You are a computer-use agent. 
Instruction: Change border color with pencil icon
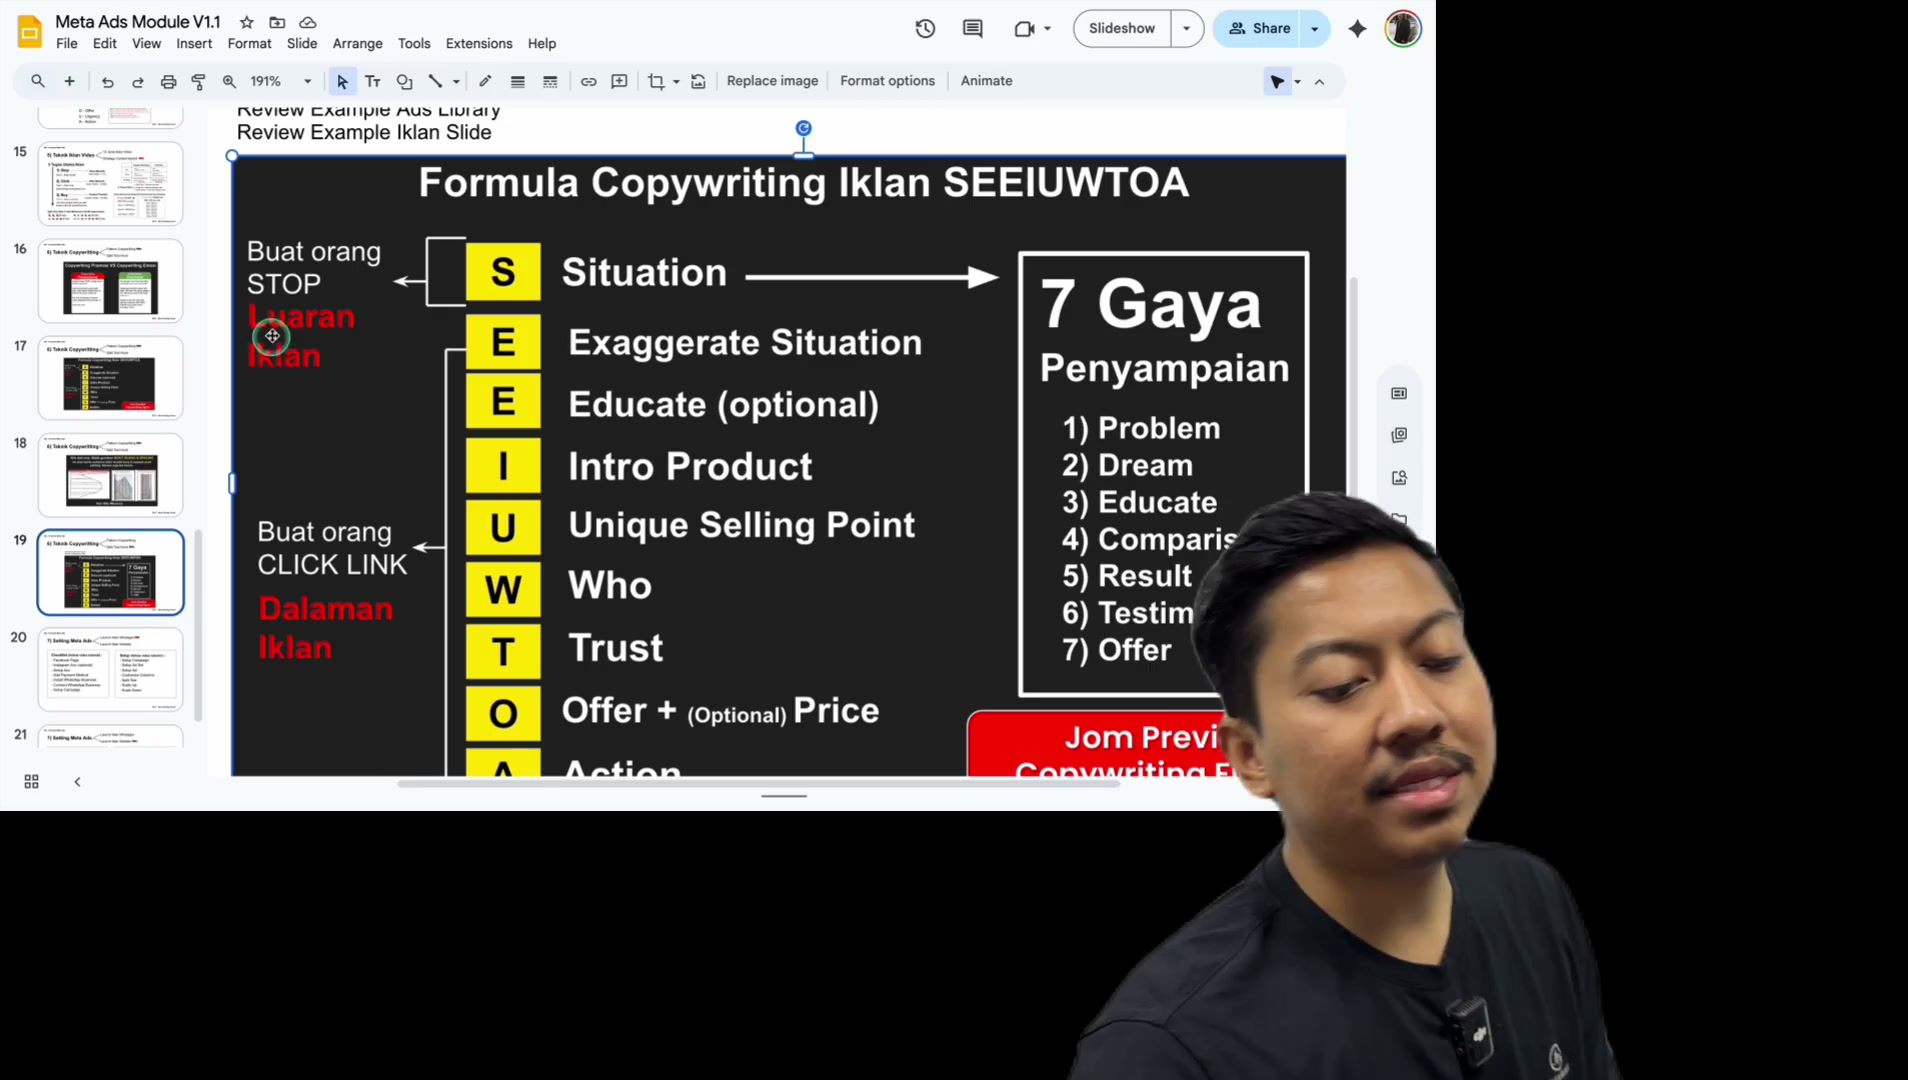click(485, 81)
